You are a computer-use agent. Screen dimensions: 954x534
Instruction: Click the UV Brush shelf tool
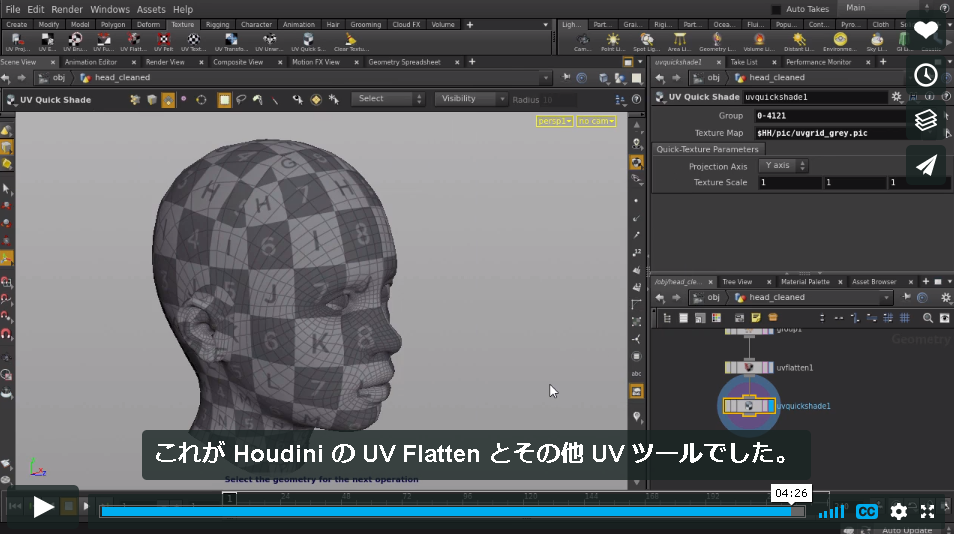(75, 43)
